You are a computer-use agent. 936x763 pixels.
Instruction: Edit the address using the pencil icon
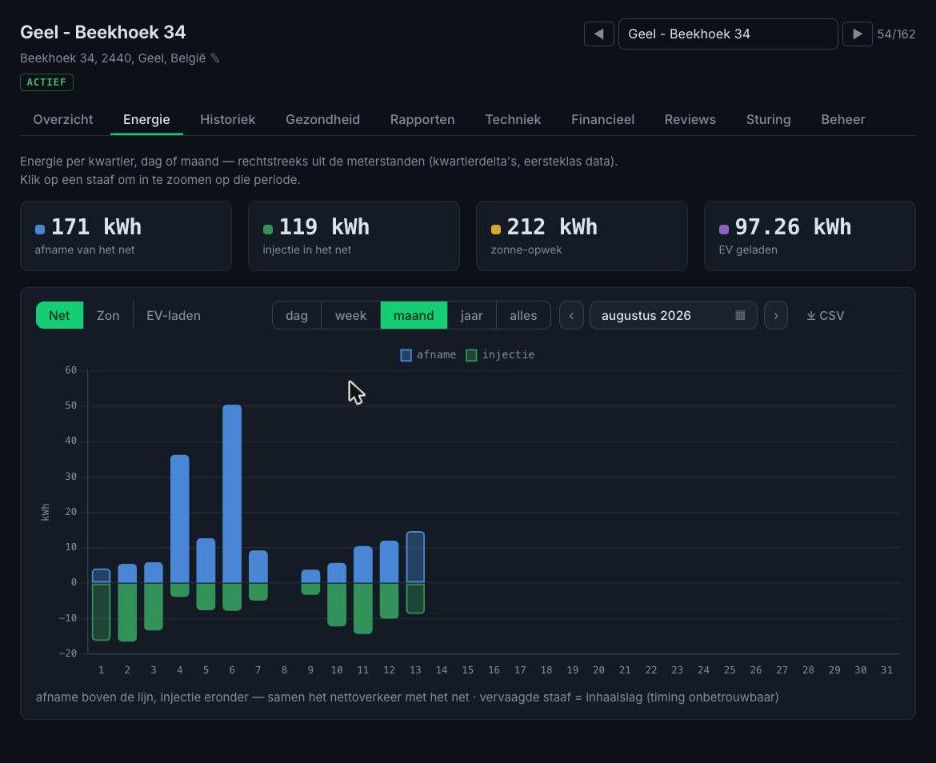click(215, 58)
